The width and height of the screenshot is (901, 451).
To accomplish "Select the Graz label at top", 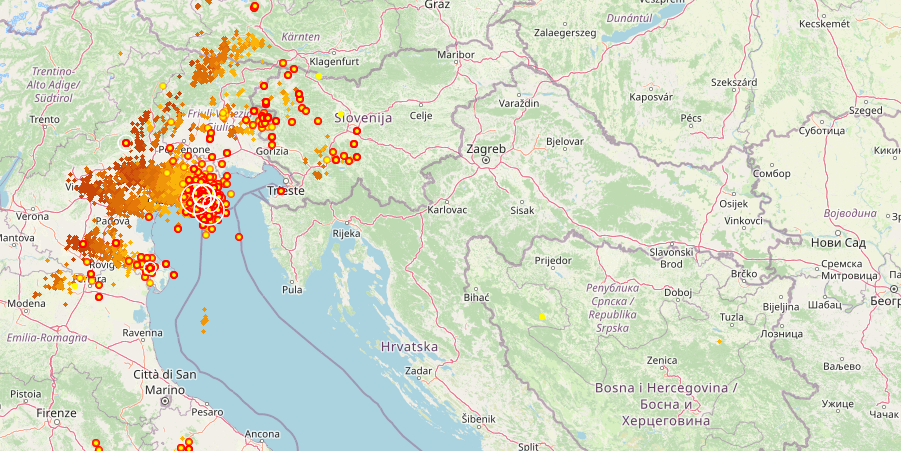I will [x=437, y=5].
